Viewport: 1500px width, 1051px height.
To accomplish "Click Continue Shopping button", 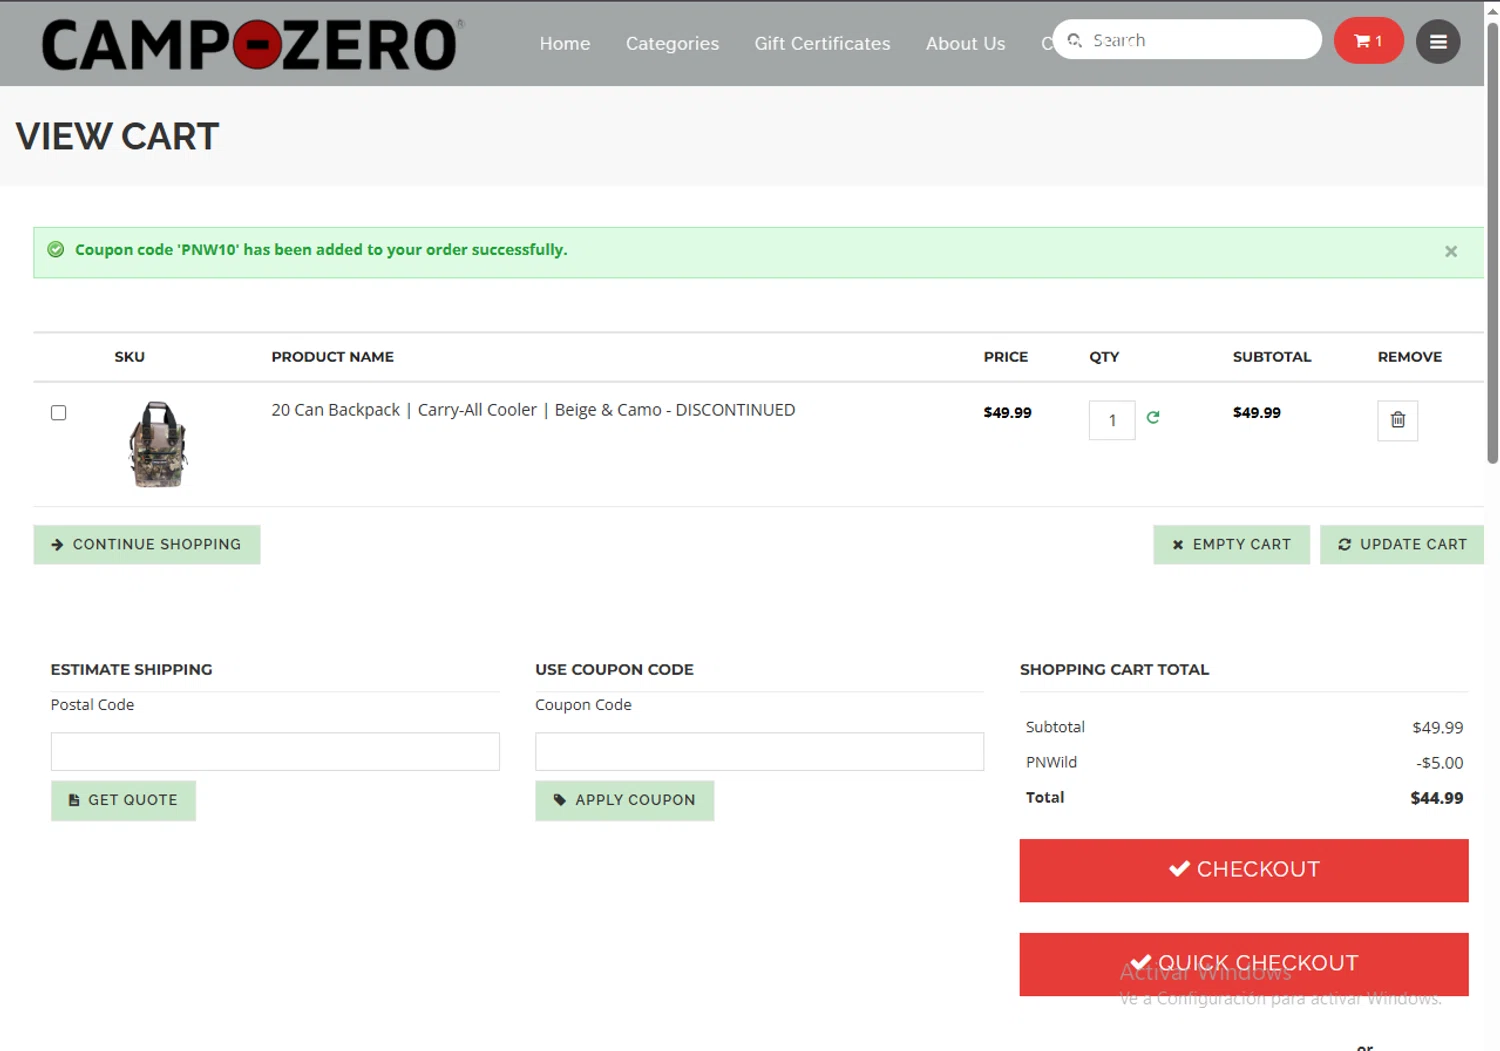I will point(147,545).
